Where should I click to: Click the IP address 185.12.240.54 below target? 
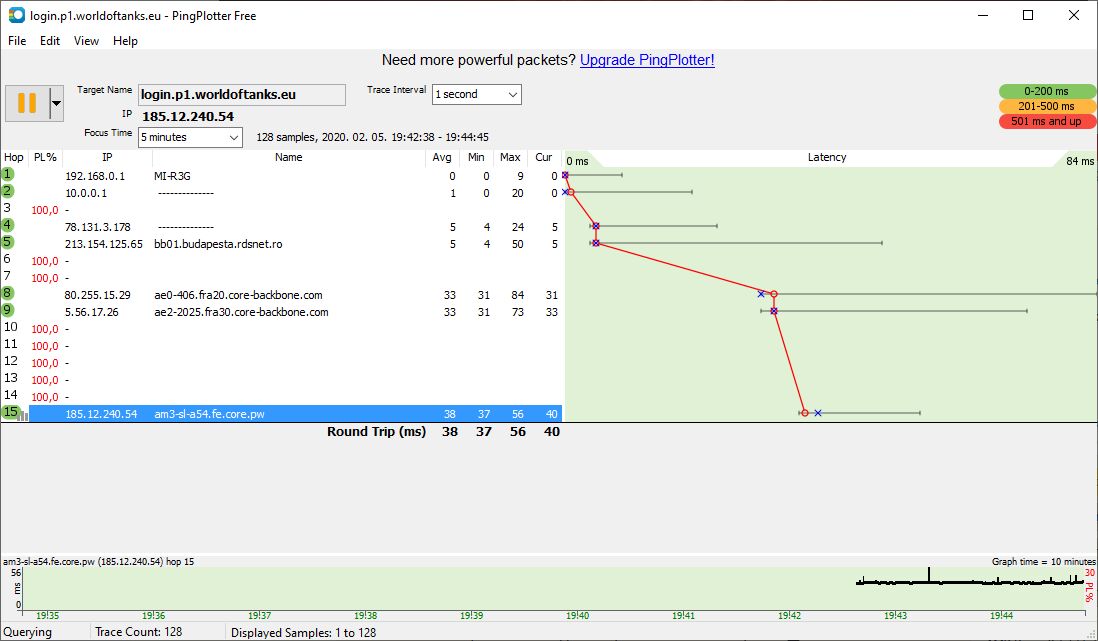(x=188, y=116)
